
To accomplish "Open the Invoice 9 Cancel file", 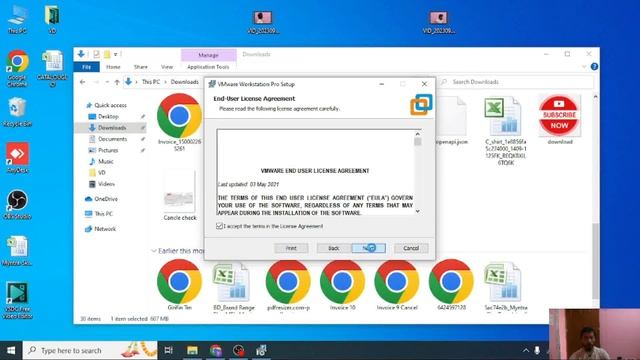I will point(397,286).
